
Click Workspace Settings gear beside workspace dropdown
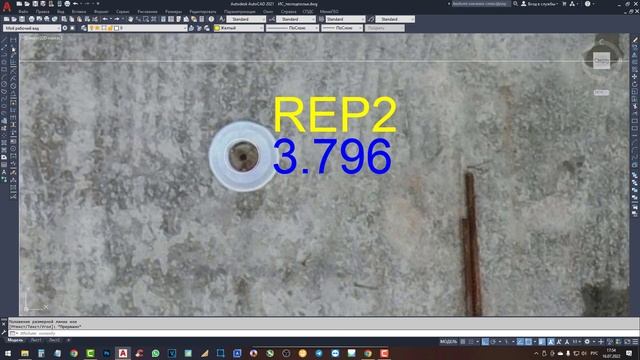pos(64,28)
